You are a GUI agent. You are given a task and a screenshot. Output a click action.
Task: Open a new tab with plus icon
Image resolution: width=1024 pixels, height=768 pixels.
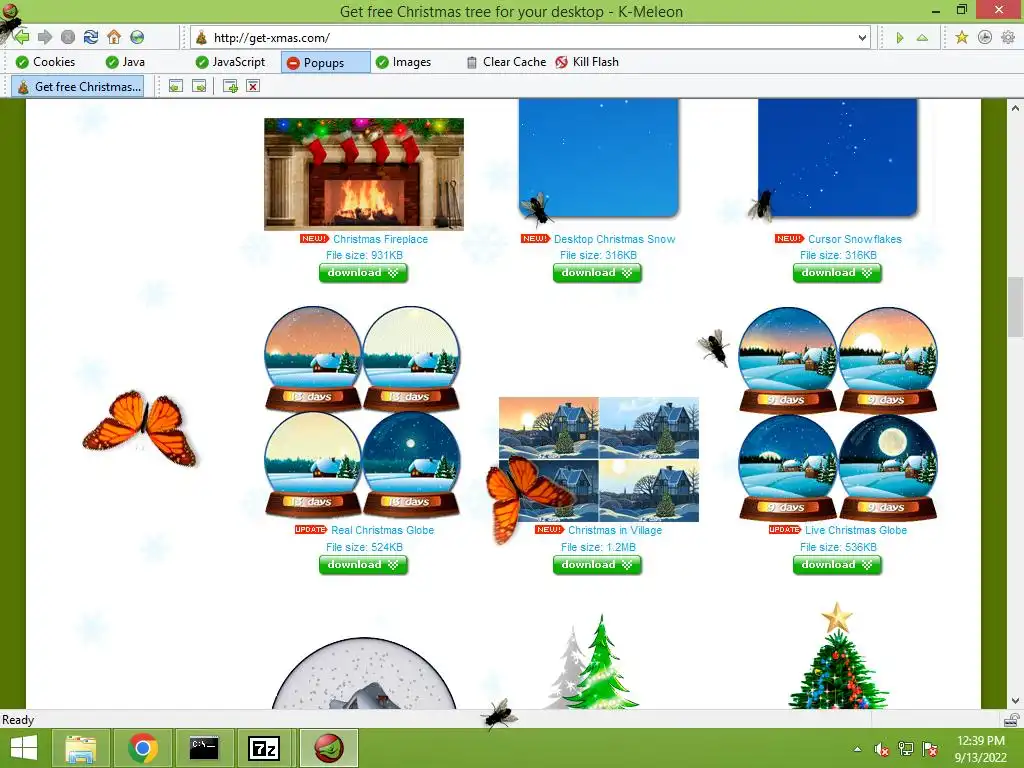pyautogui.click(x=230, y=86)
